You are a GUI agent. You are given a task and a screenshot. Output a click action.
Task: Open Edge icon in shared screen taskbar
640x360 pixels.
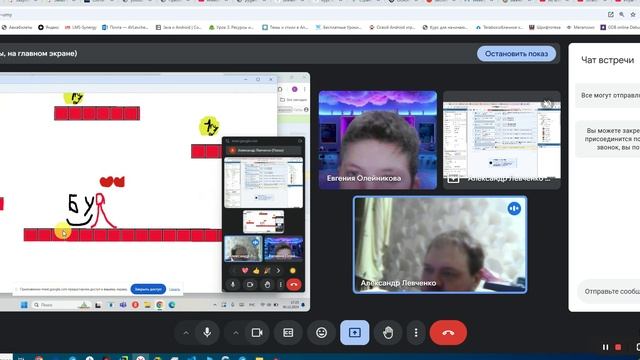[172, 305]
